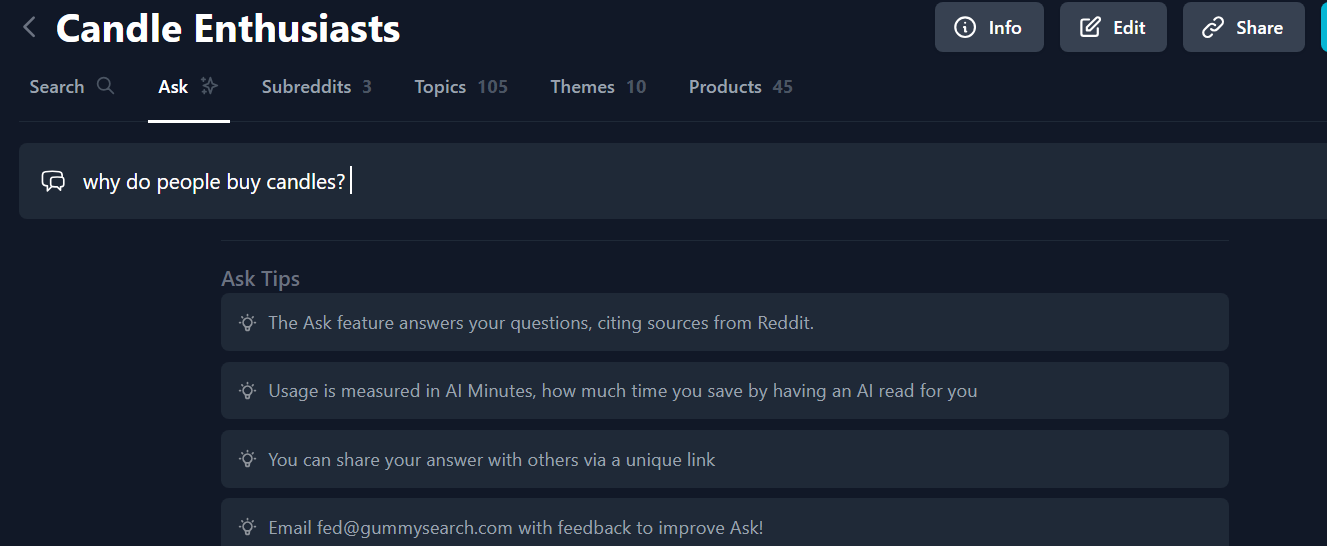The height and width of the screenshot is (546, 1327).
Task: Click the Share button
Action: (1244, 27)
